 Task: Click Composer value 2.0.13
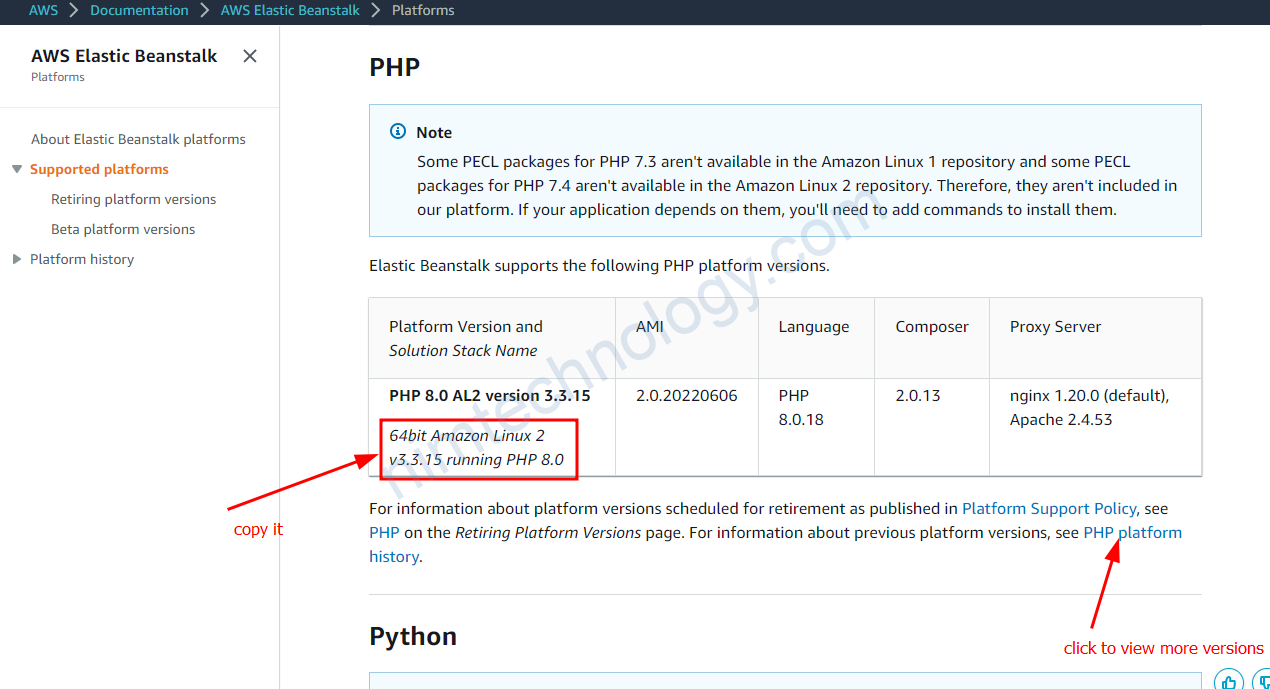[x=918, y=395]
